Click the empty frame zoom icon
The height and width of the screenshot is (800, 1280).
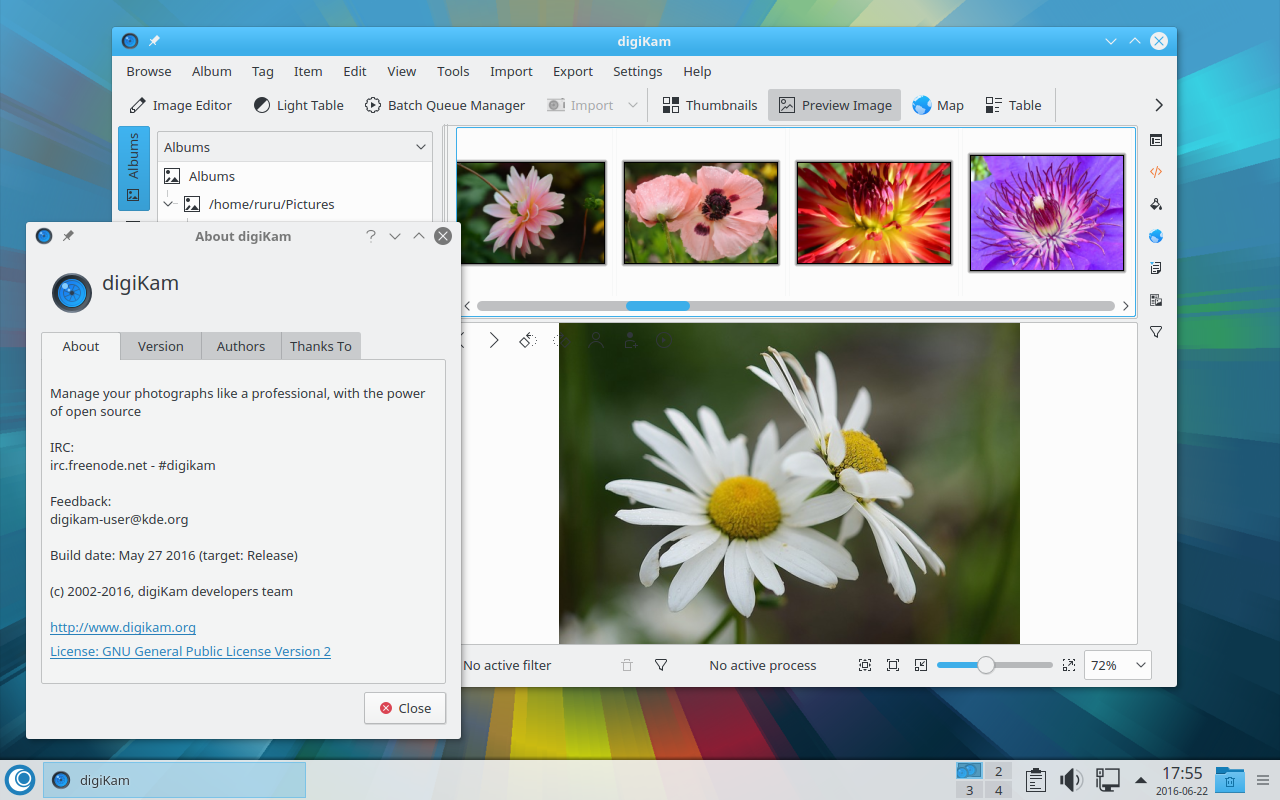(x=893, y=665)
